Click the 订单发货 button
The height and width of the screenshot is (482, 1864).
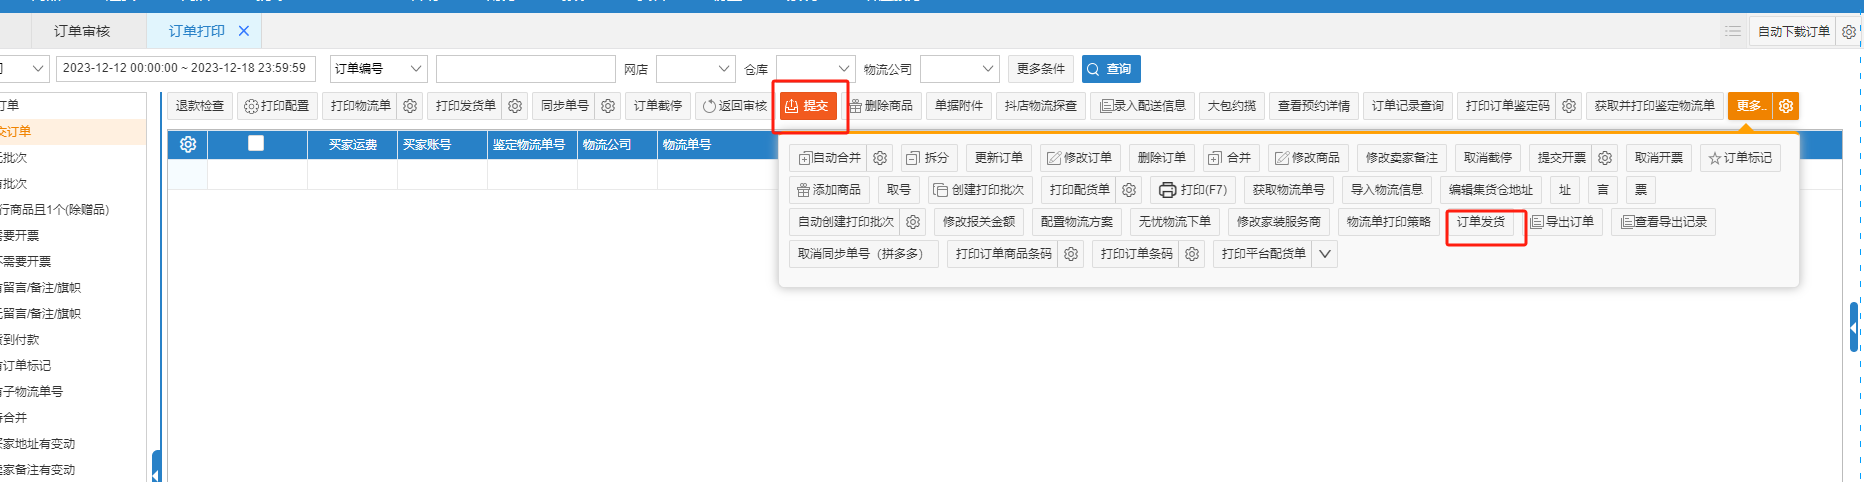coord(1481,222)
